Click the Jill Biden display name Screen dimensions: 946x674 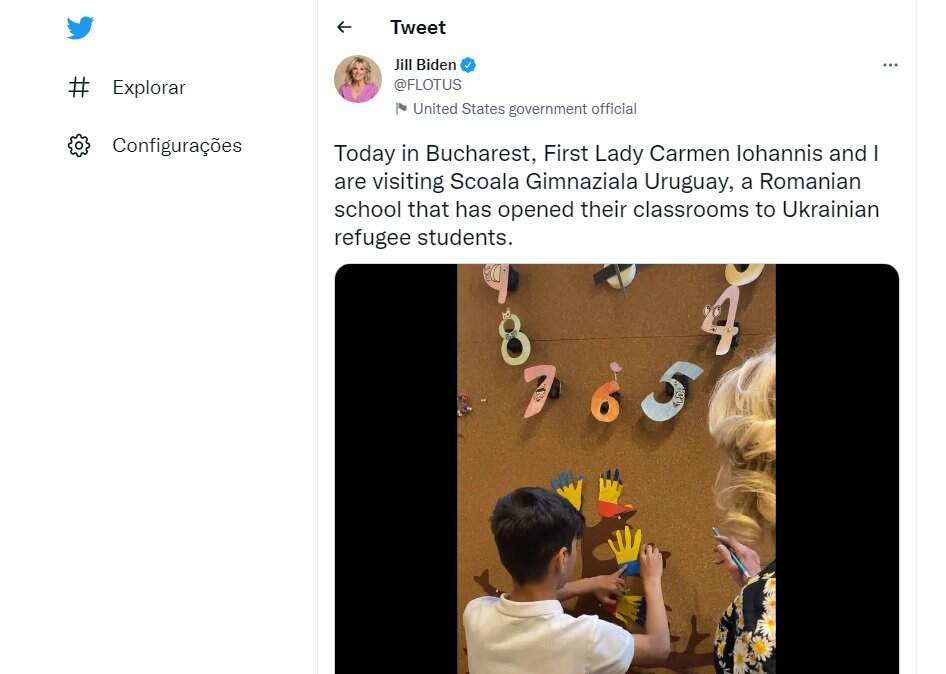click(425, 65)
